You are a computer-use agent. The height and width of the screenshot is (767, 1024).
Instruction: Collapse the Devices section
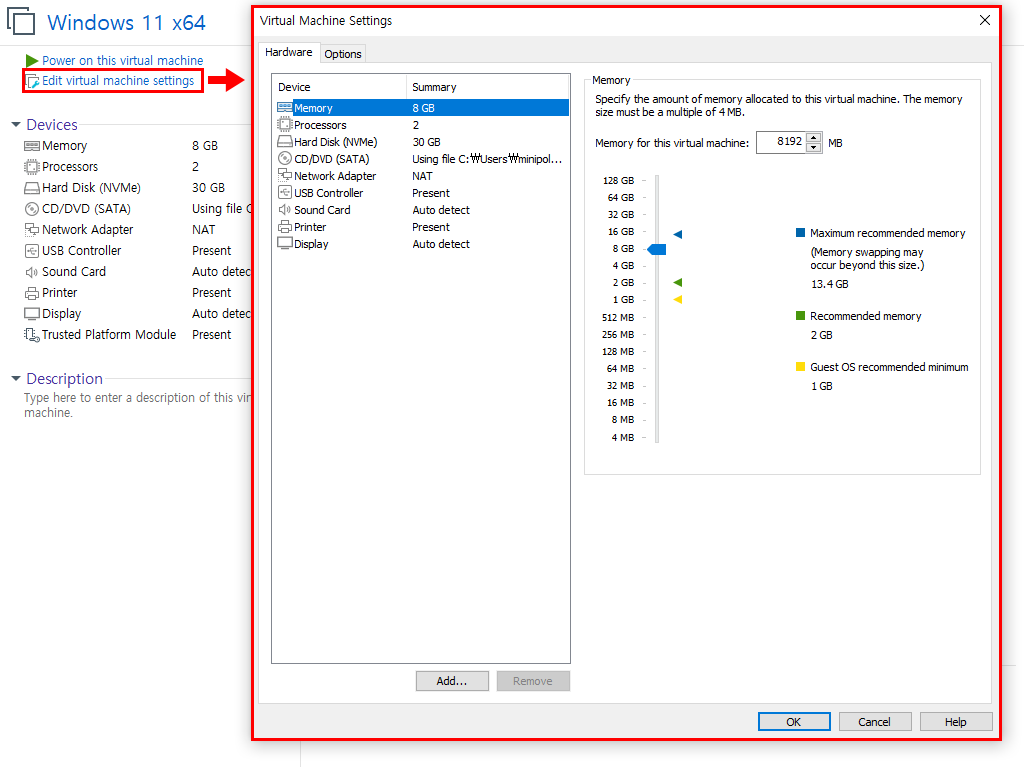click(x=16, y=124)
